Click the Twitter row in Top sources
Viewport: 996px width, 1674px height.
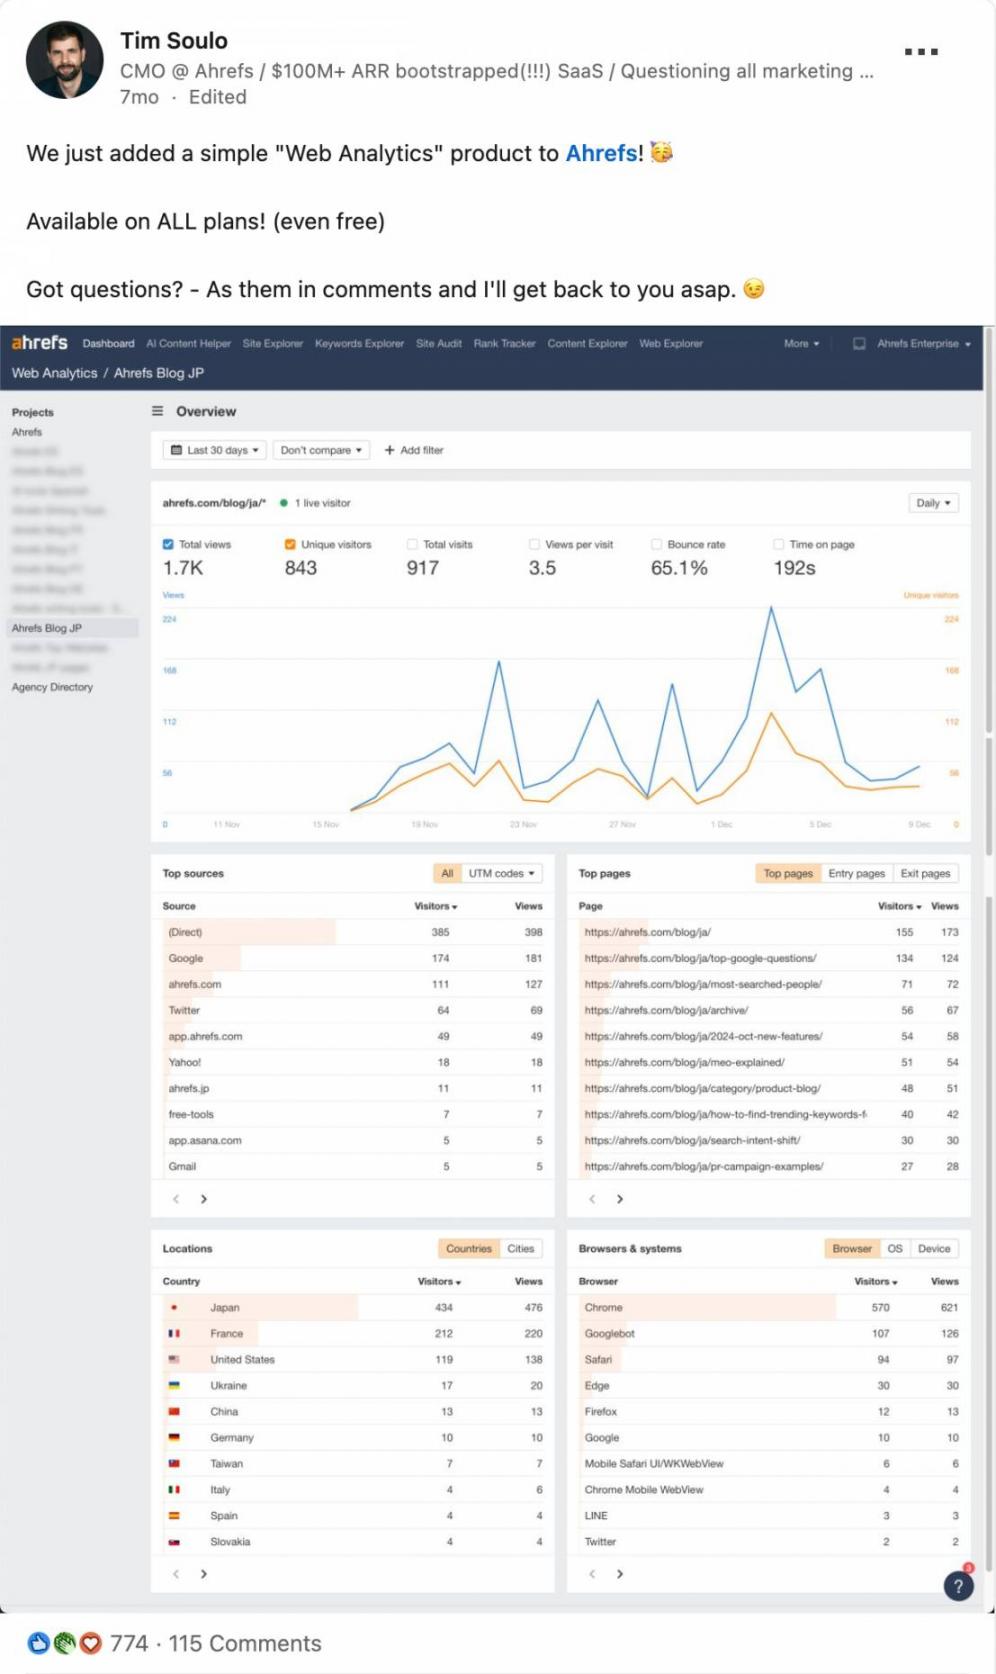[x=353, y=1010]
